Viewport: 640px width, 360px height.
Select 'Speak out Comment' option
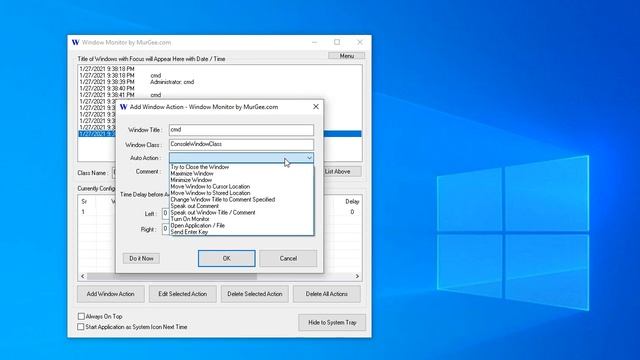241,206
